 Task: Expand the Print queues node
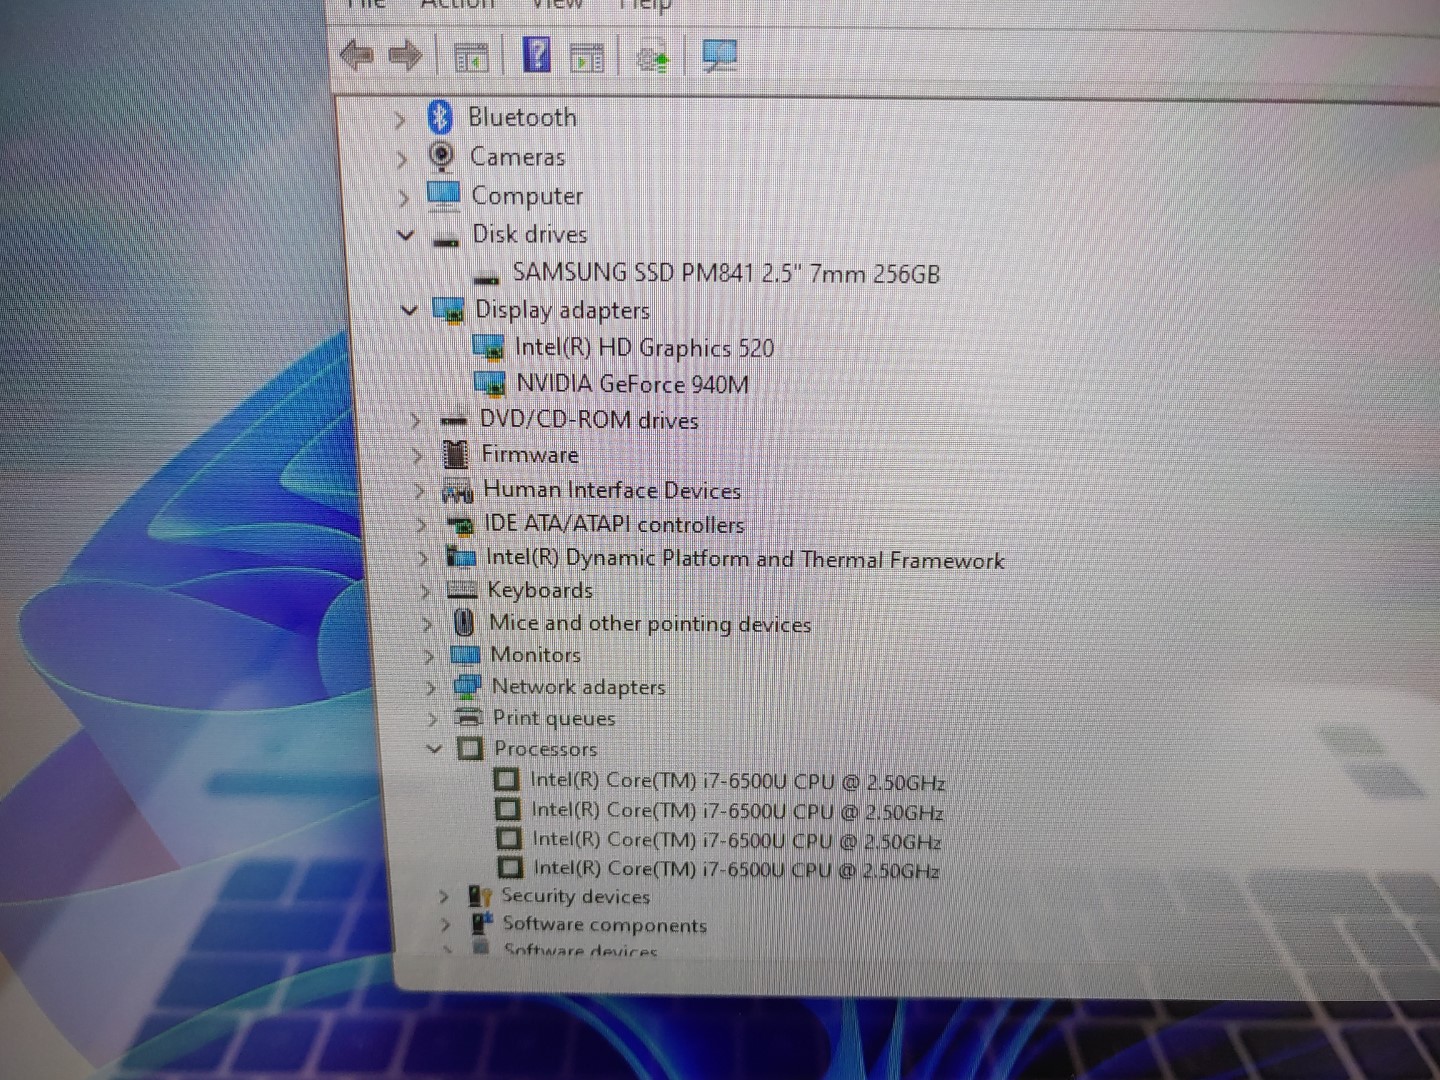click(432, 719)
